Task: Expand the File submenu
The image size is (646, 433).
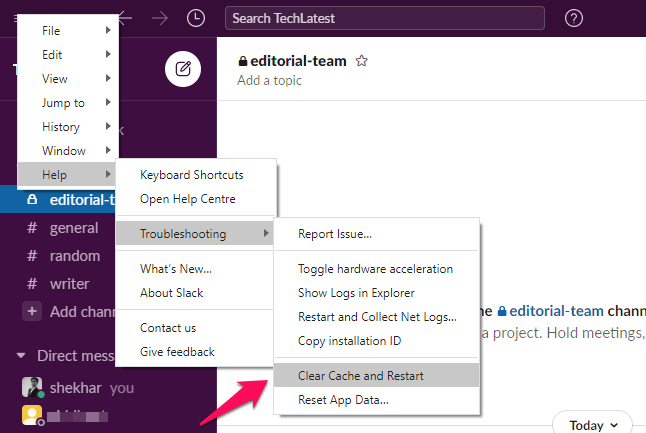Action: [x=68, y=30]
